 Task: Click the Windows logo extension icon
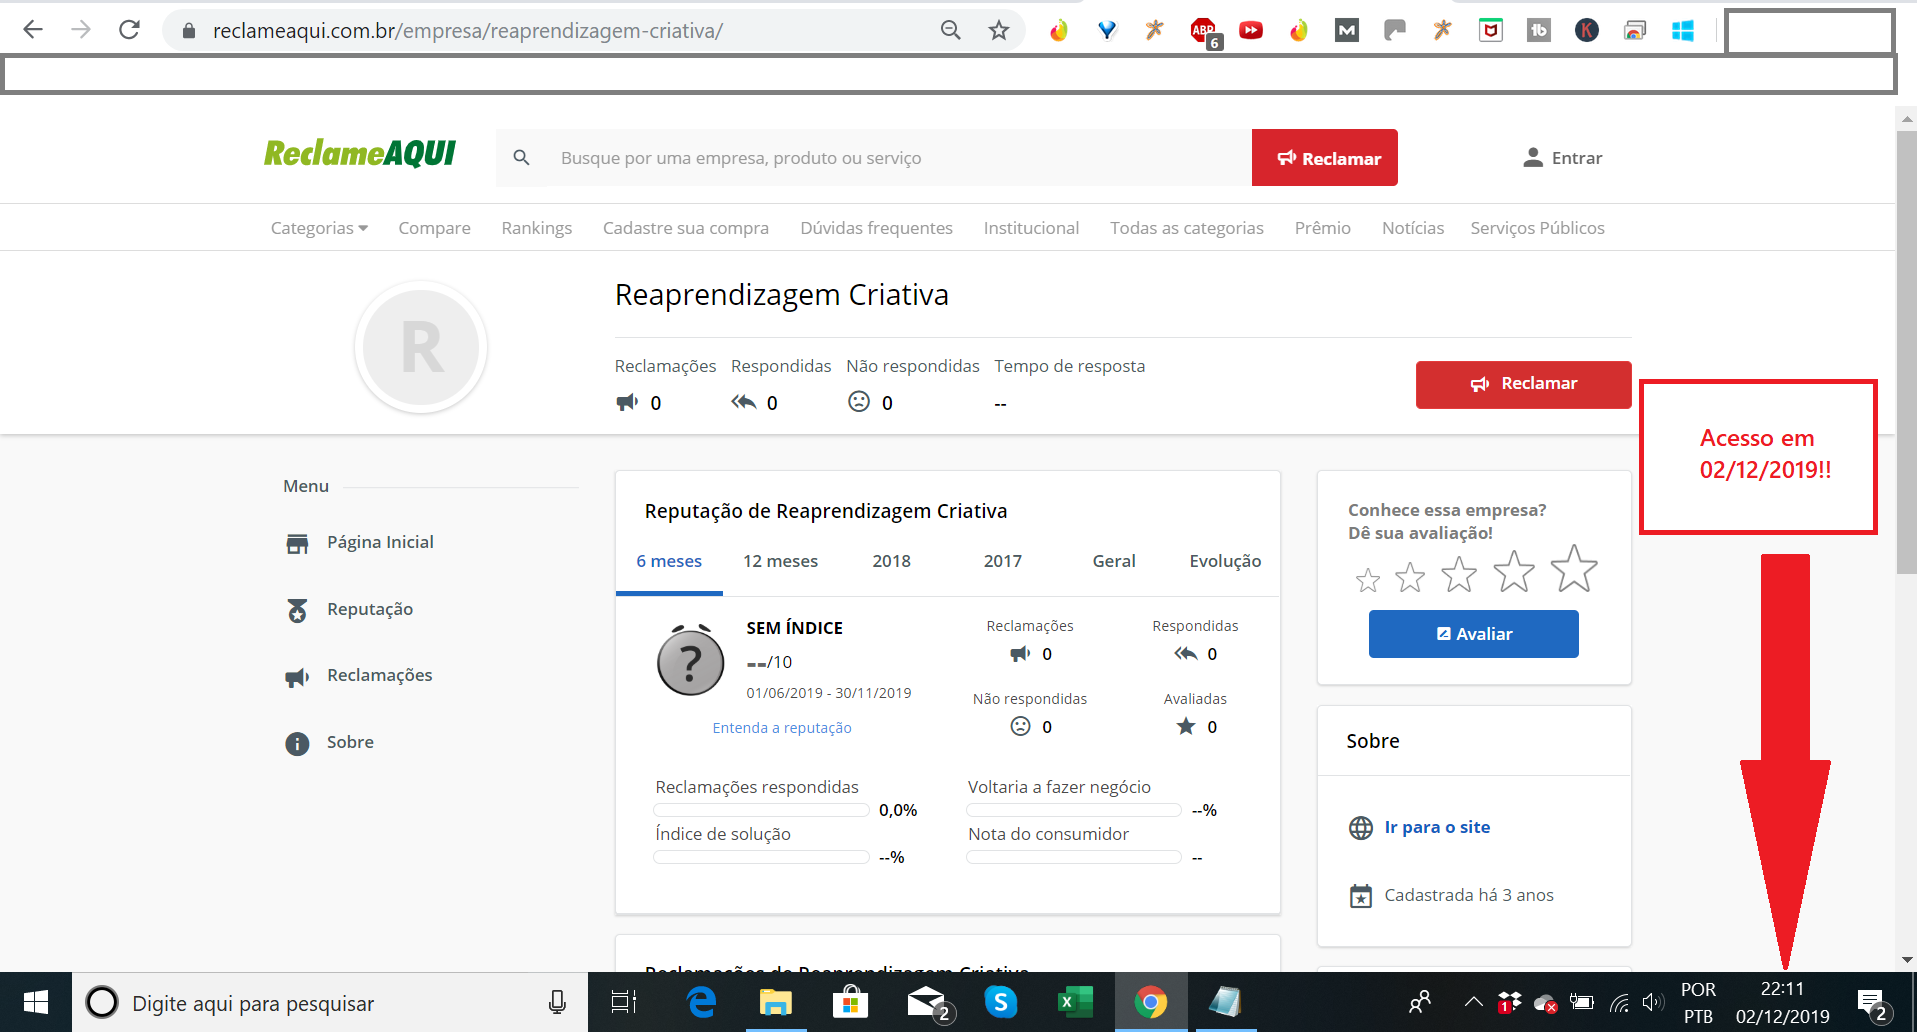click(1683, 31)
